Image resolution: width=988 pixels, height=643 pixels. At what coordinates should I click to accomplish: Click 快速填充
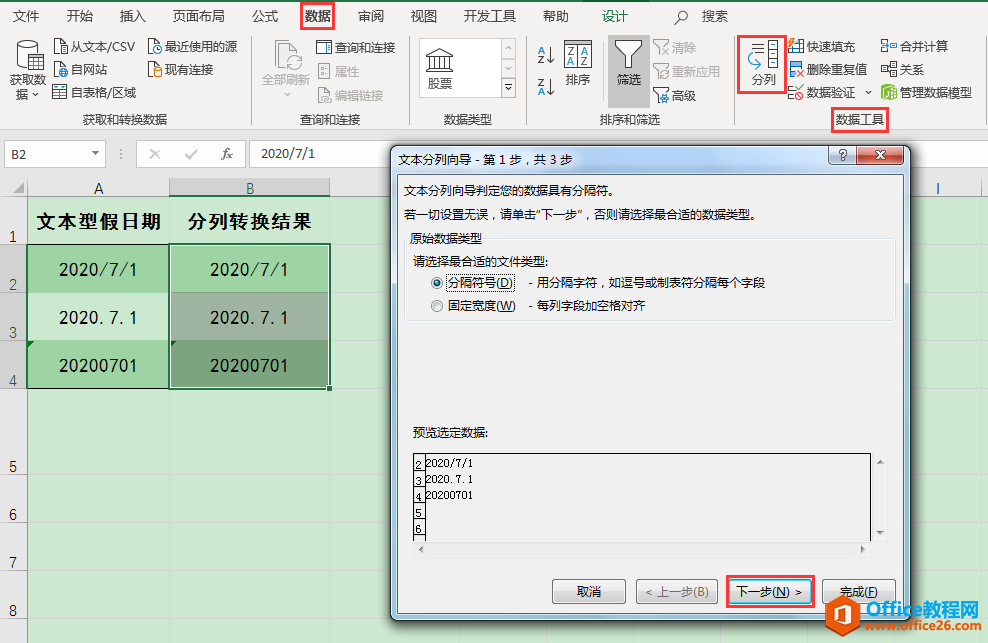click(x=822, y=46)
